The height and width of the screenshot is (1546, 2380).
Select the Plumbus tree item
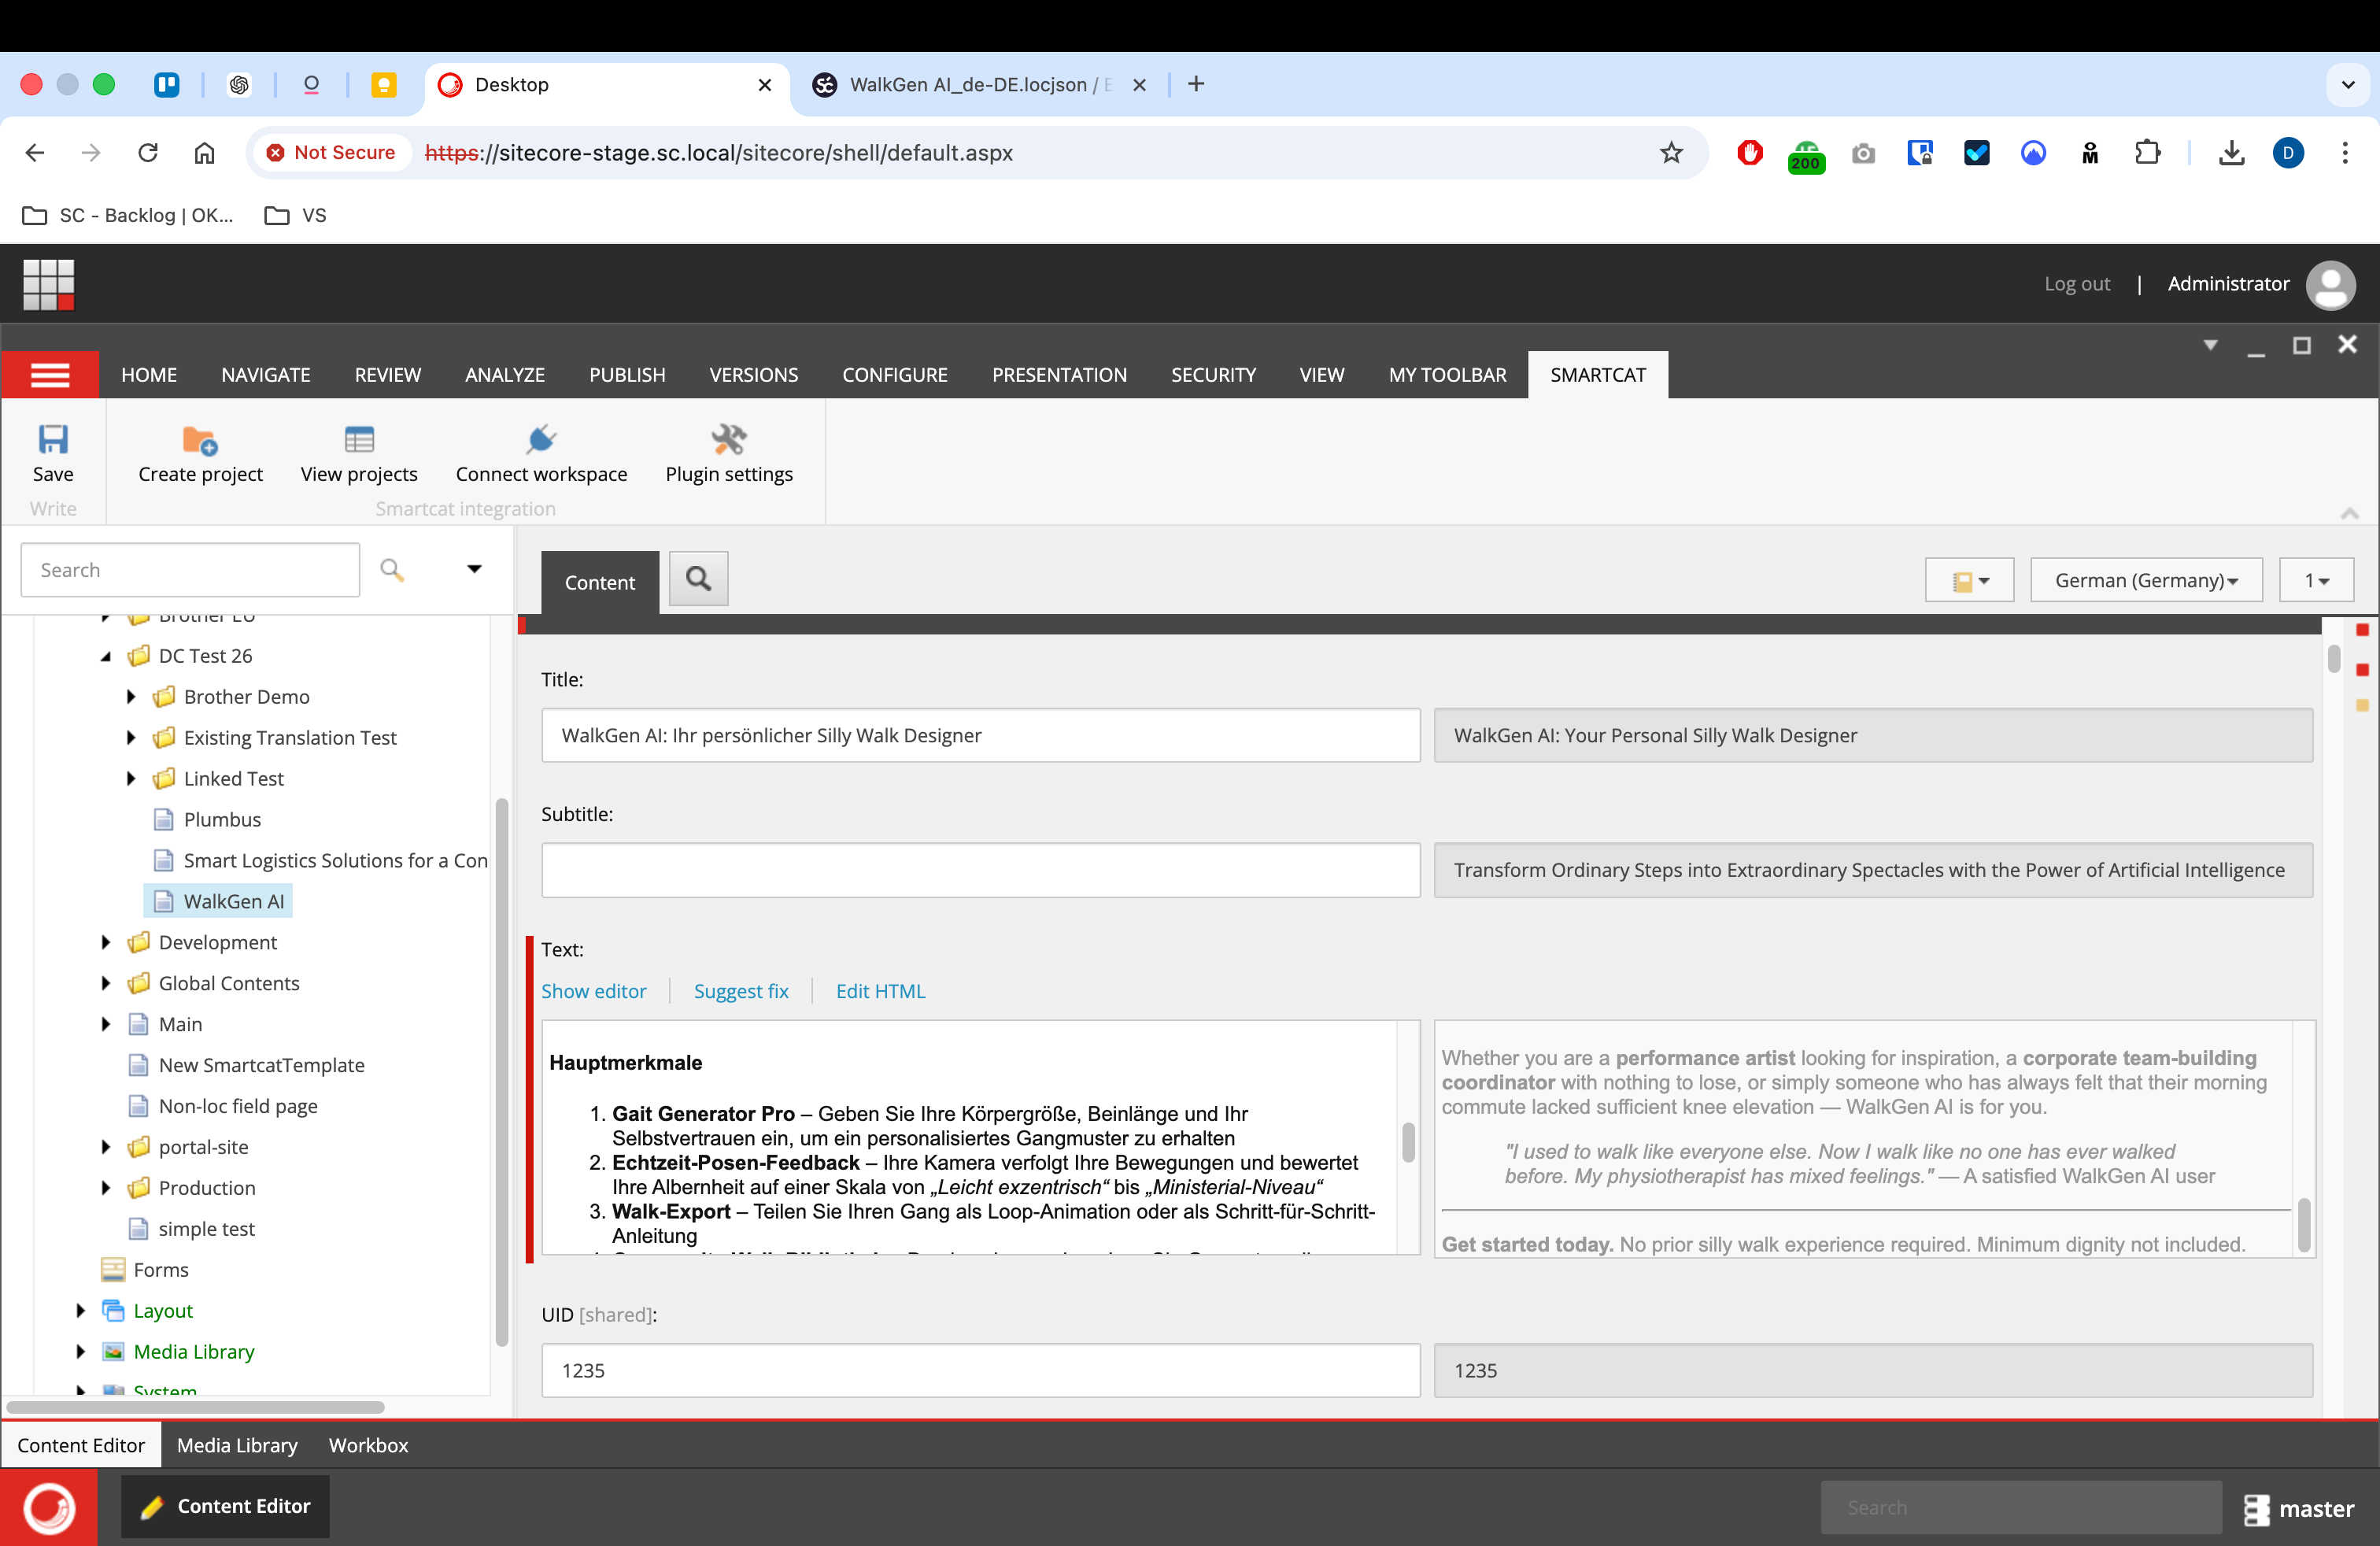(207, 820)
